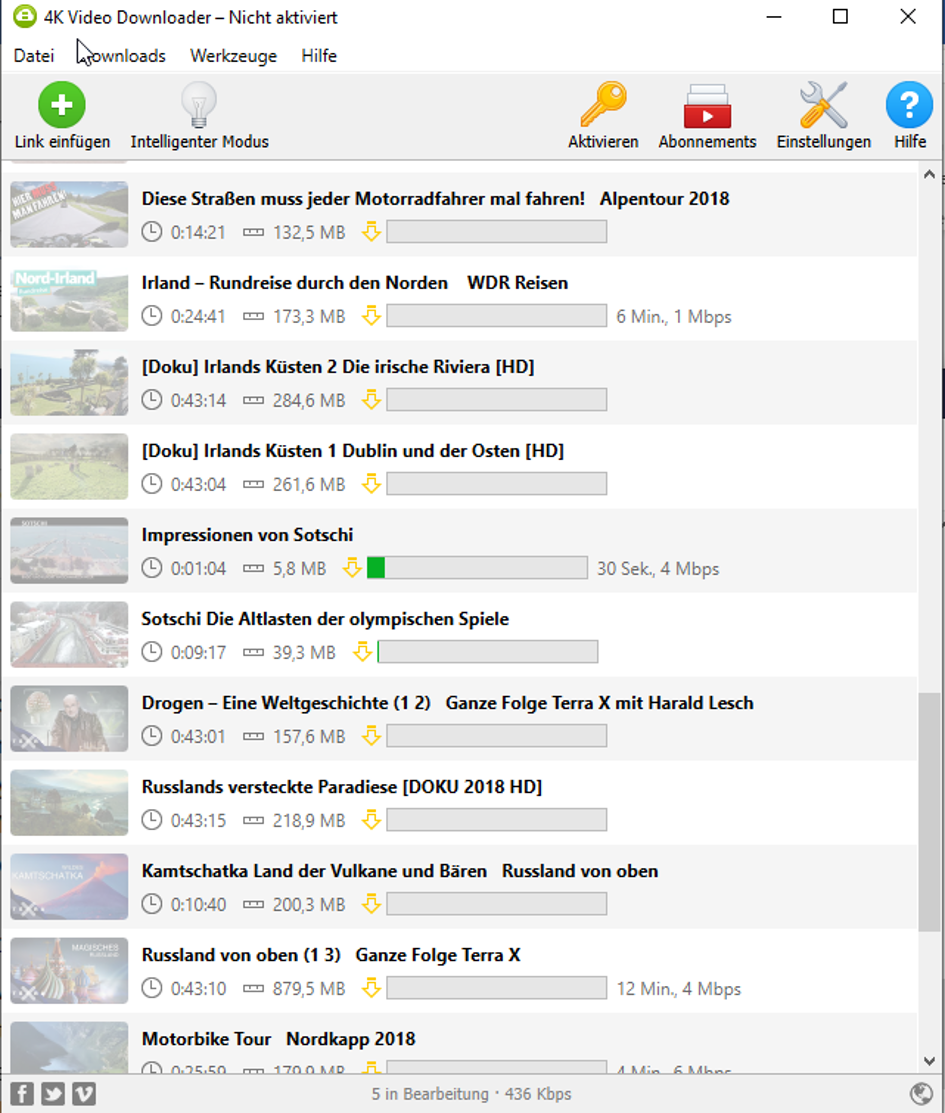The image size is (945, 1113).
Task: Open Aktivieren key icon
Action: tap(603, 105)
